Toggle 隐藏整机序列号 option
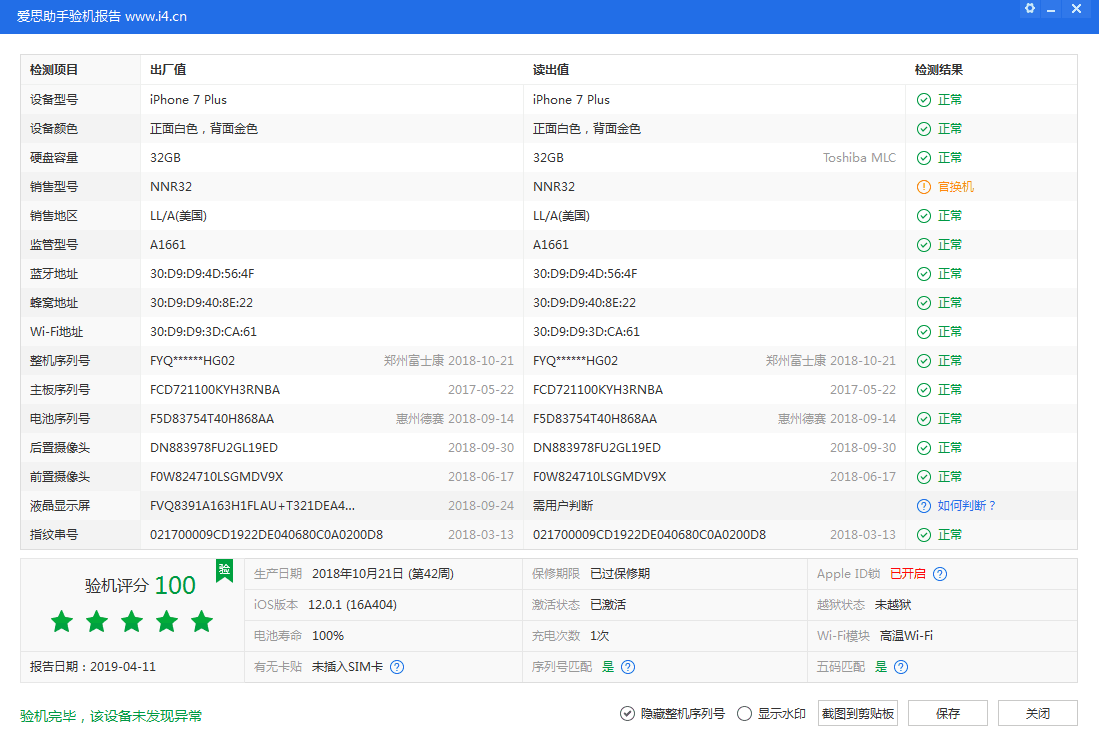The width and height of the screenshot is (1099, 732). 672,714
